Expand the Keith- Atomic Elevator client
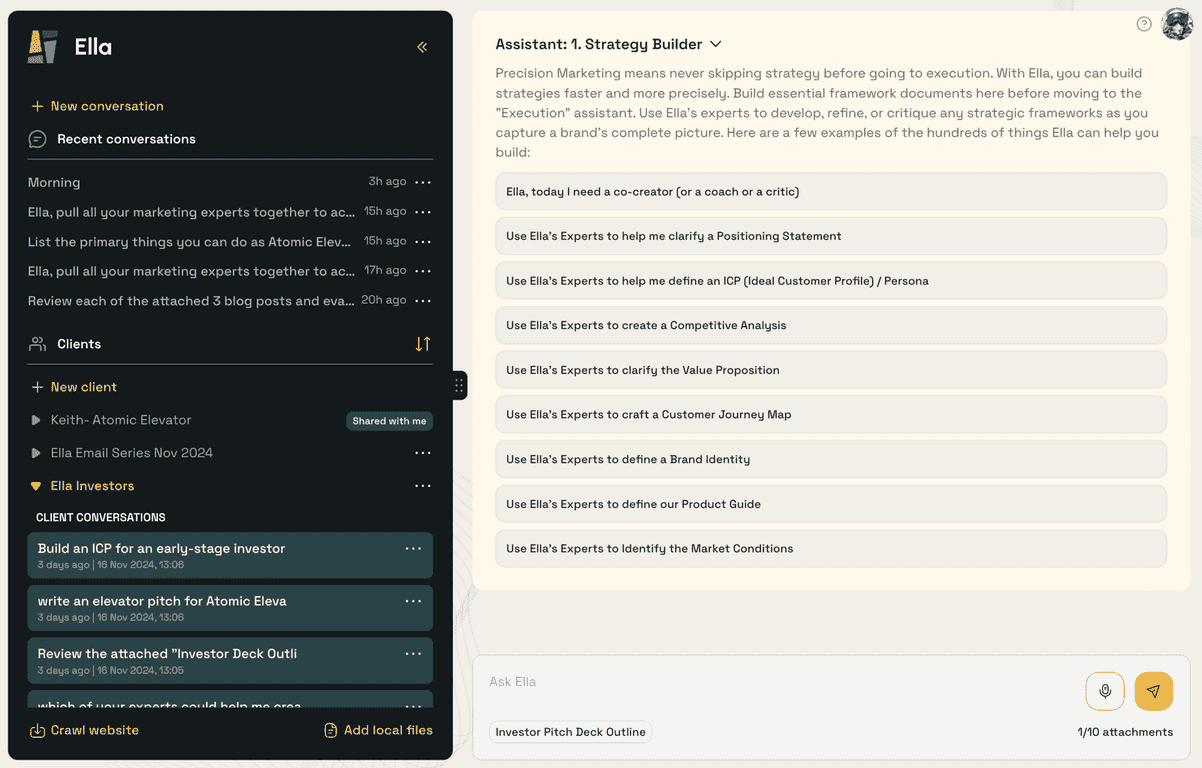Screen dimensions: 1202x768 click(36, 421)
